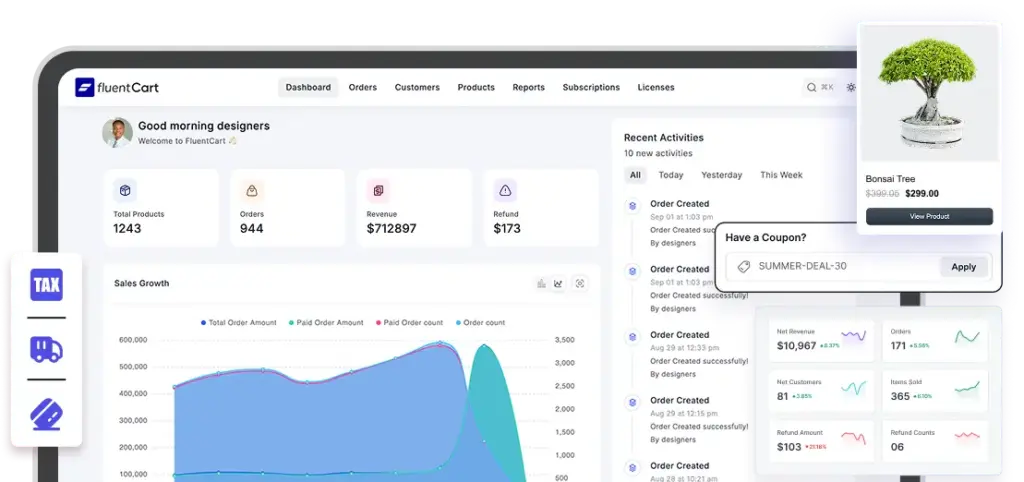1024x482 pixels.
Task: Click Net Revenue sparkline chart
Action: click(854, 337)
